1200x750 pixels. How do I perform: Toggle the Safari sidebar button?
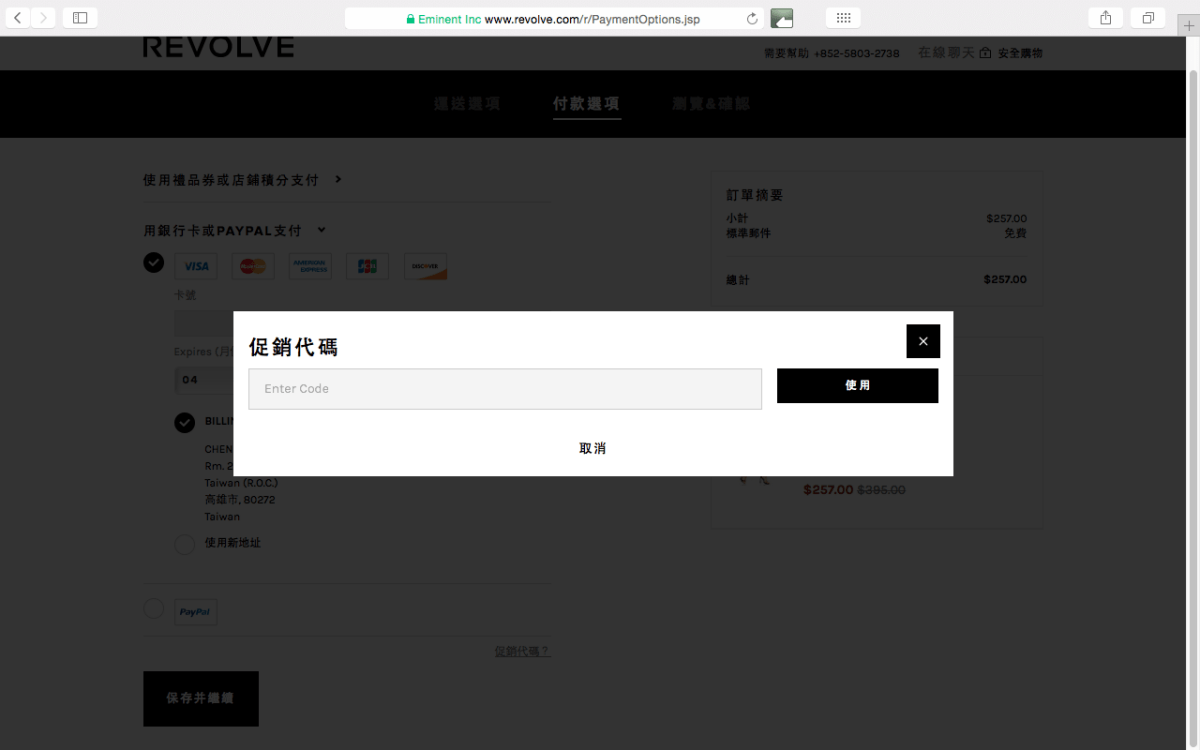[80, 18]
